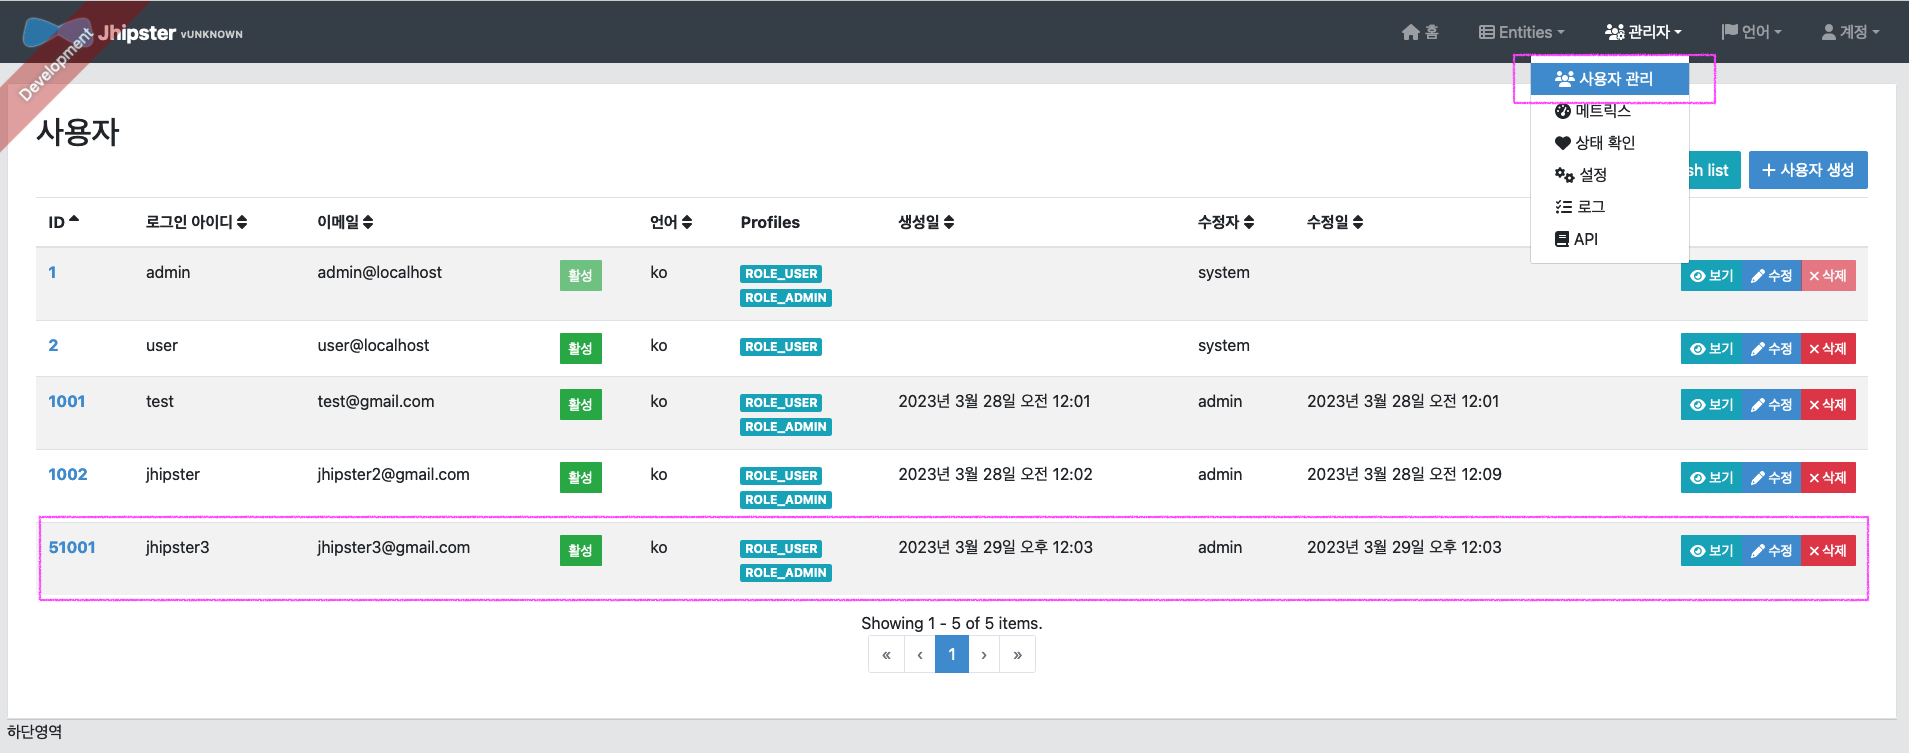Go to the home page via navbar
Image resolution: width=1909 pixels, height=753 pixels.
point(1420,32)
